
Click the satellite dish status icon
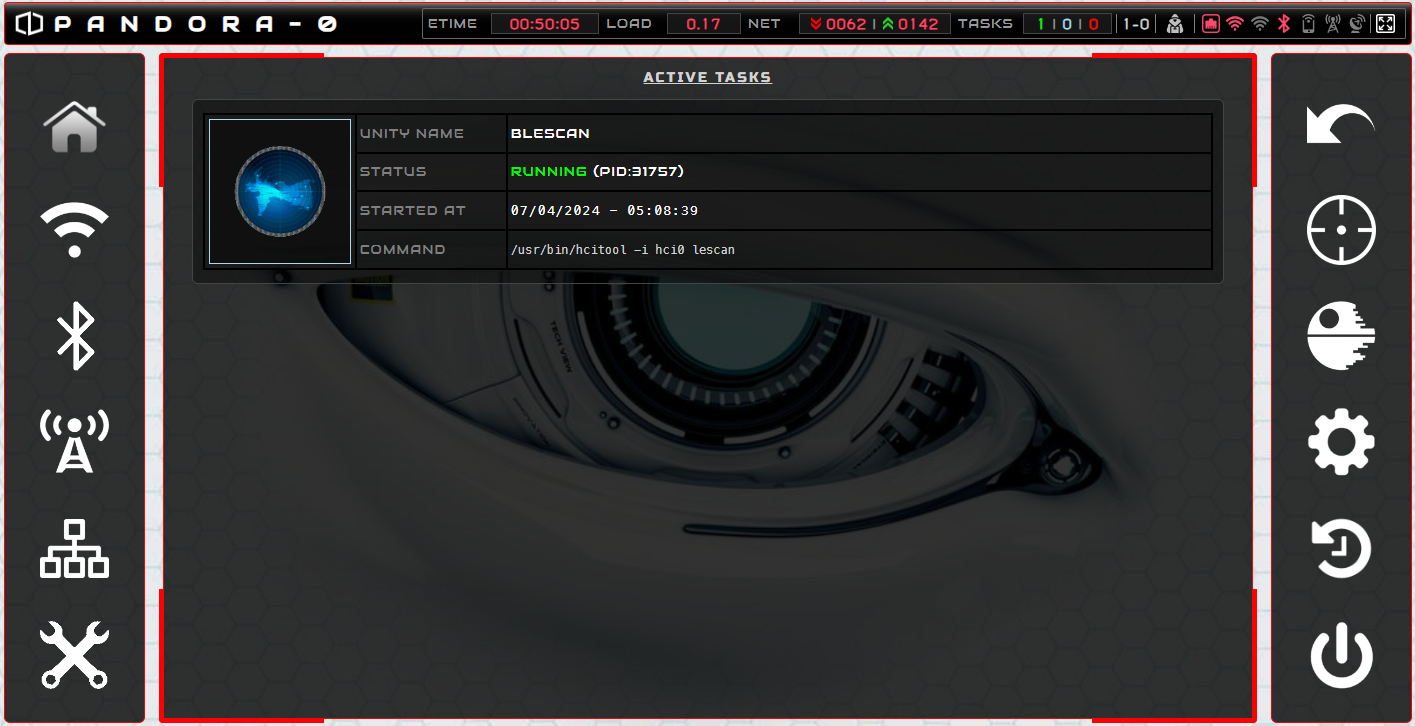[1357, 24]
